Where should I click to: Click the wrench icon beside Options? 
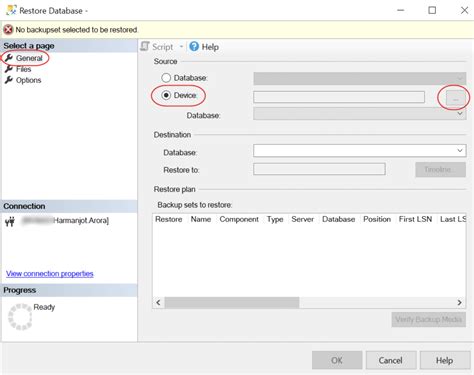(9, 80)
